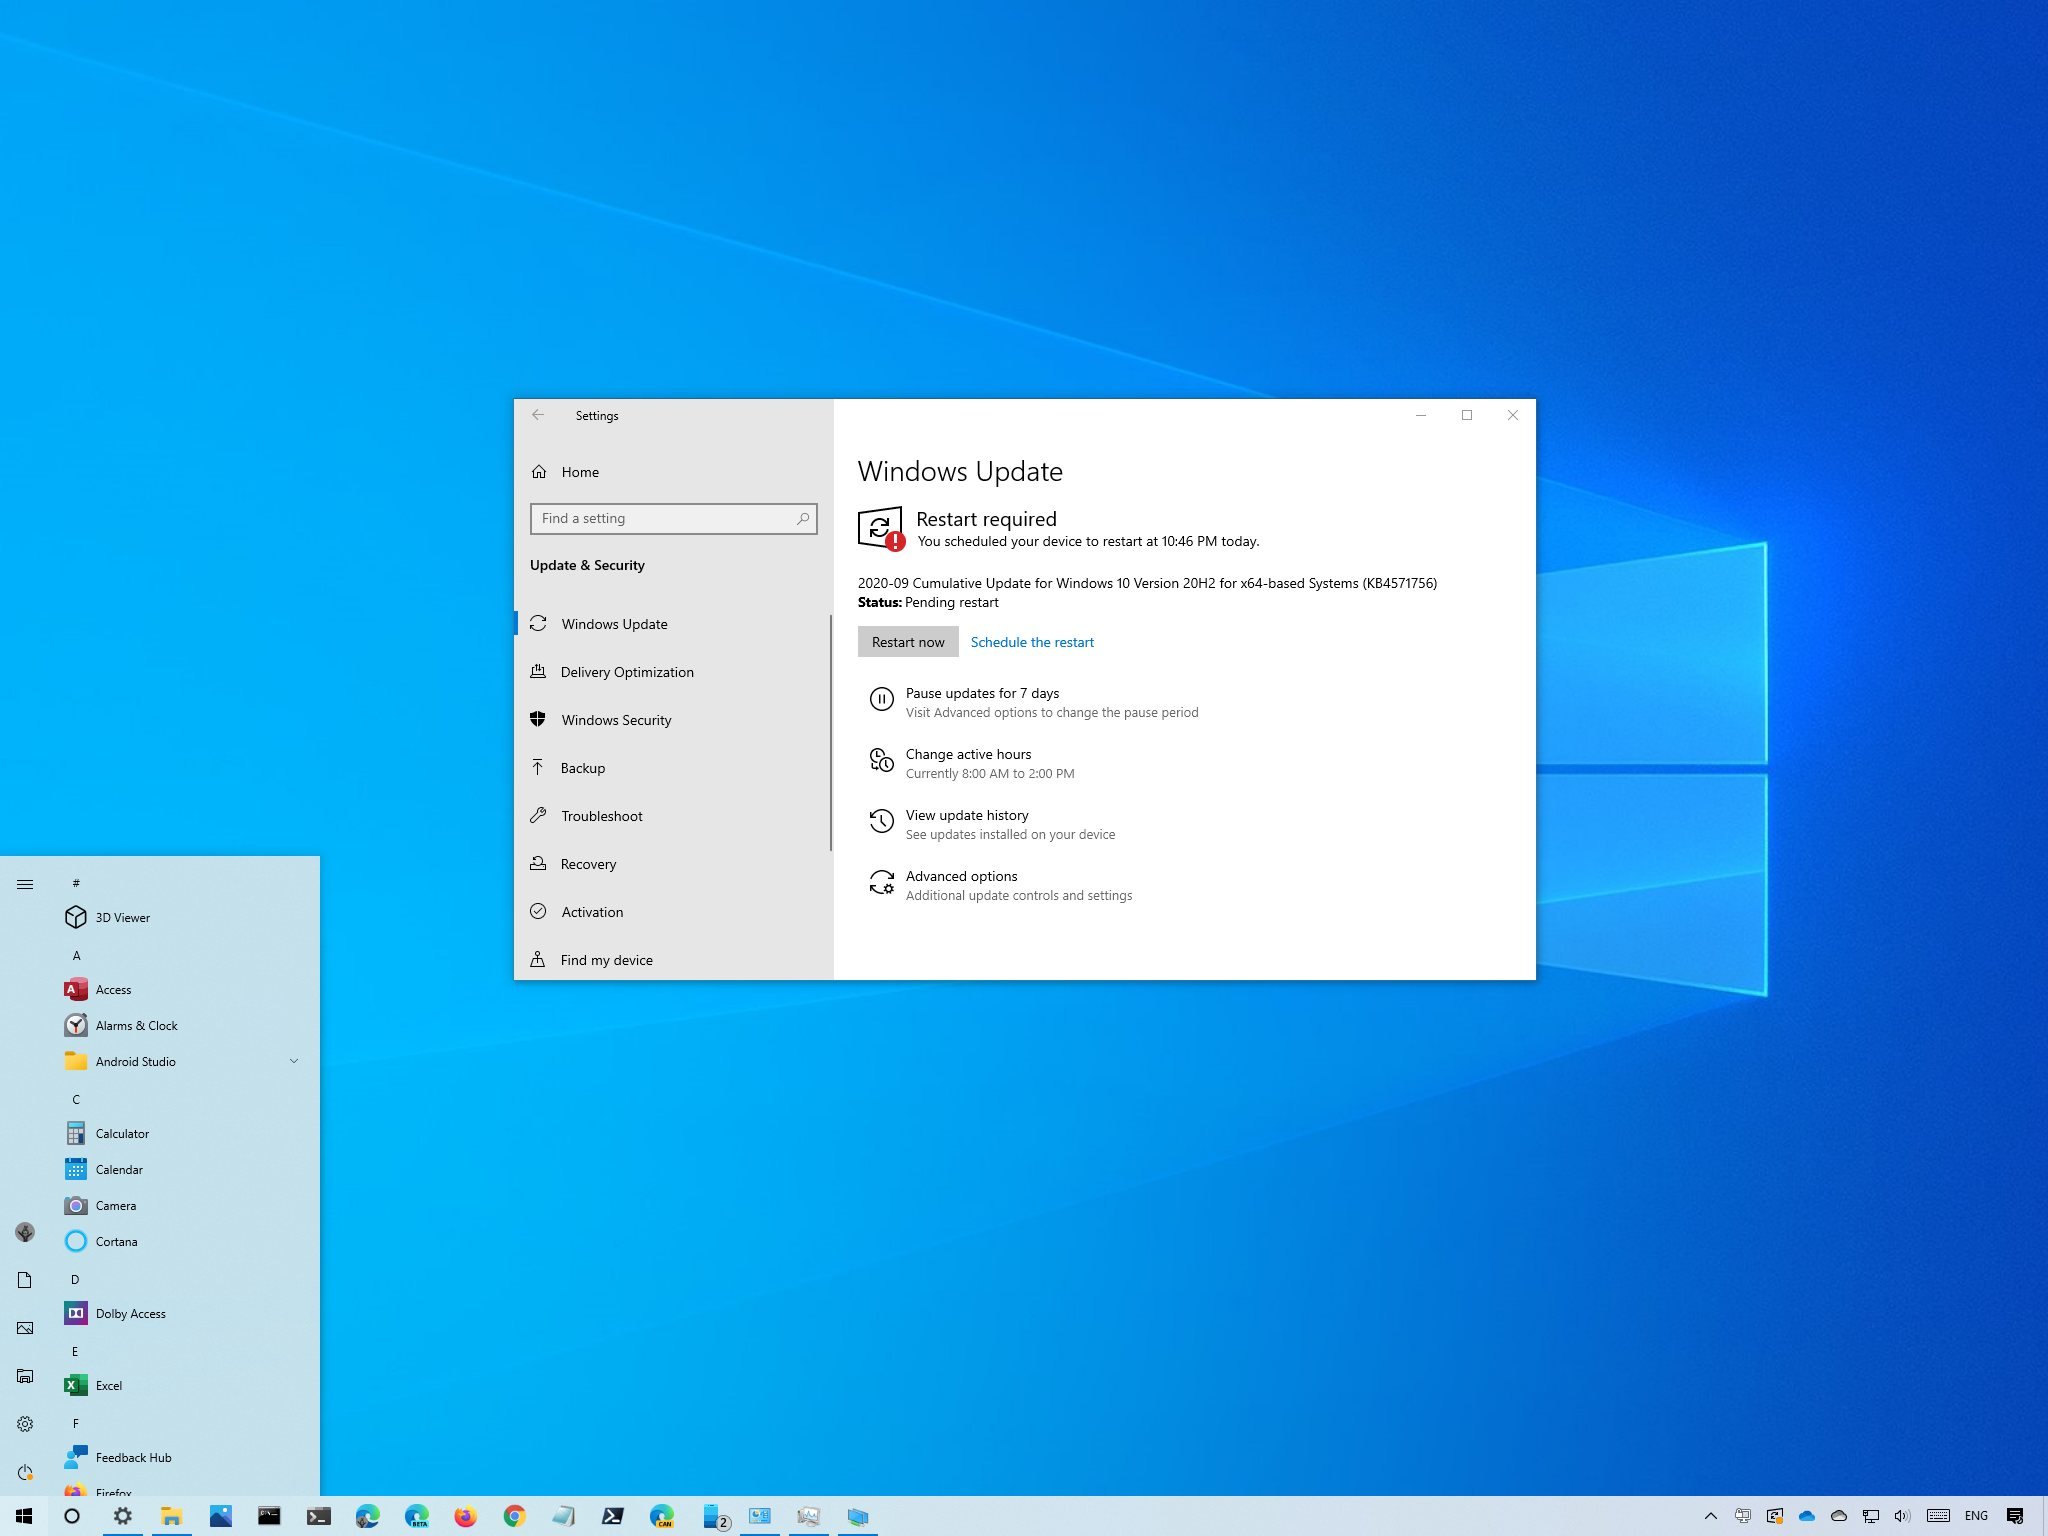Click the Find a setting search box
This screenshot has width=2048, height=1536.
click(673, 518)
